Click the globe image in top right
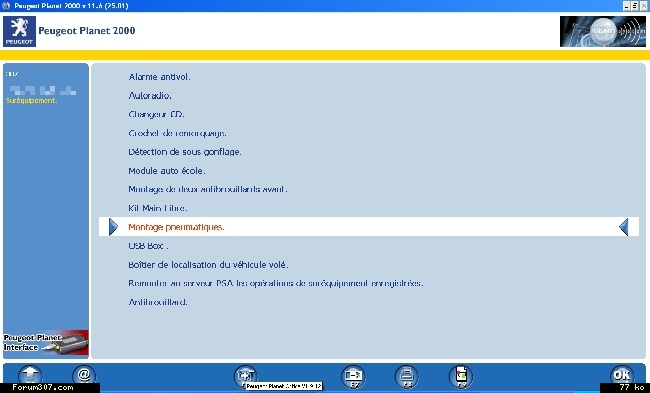 click(x=602, y=31)
